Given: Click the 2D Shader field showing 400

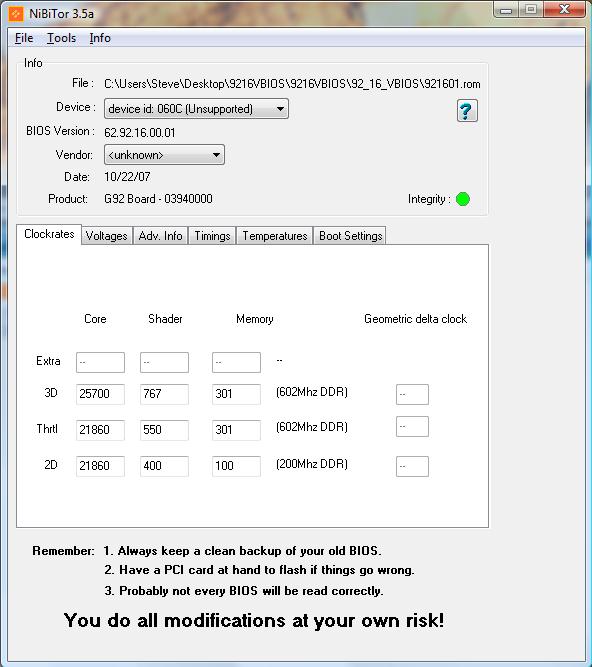Looking at the screenshot, I should coord(164,466).
